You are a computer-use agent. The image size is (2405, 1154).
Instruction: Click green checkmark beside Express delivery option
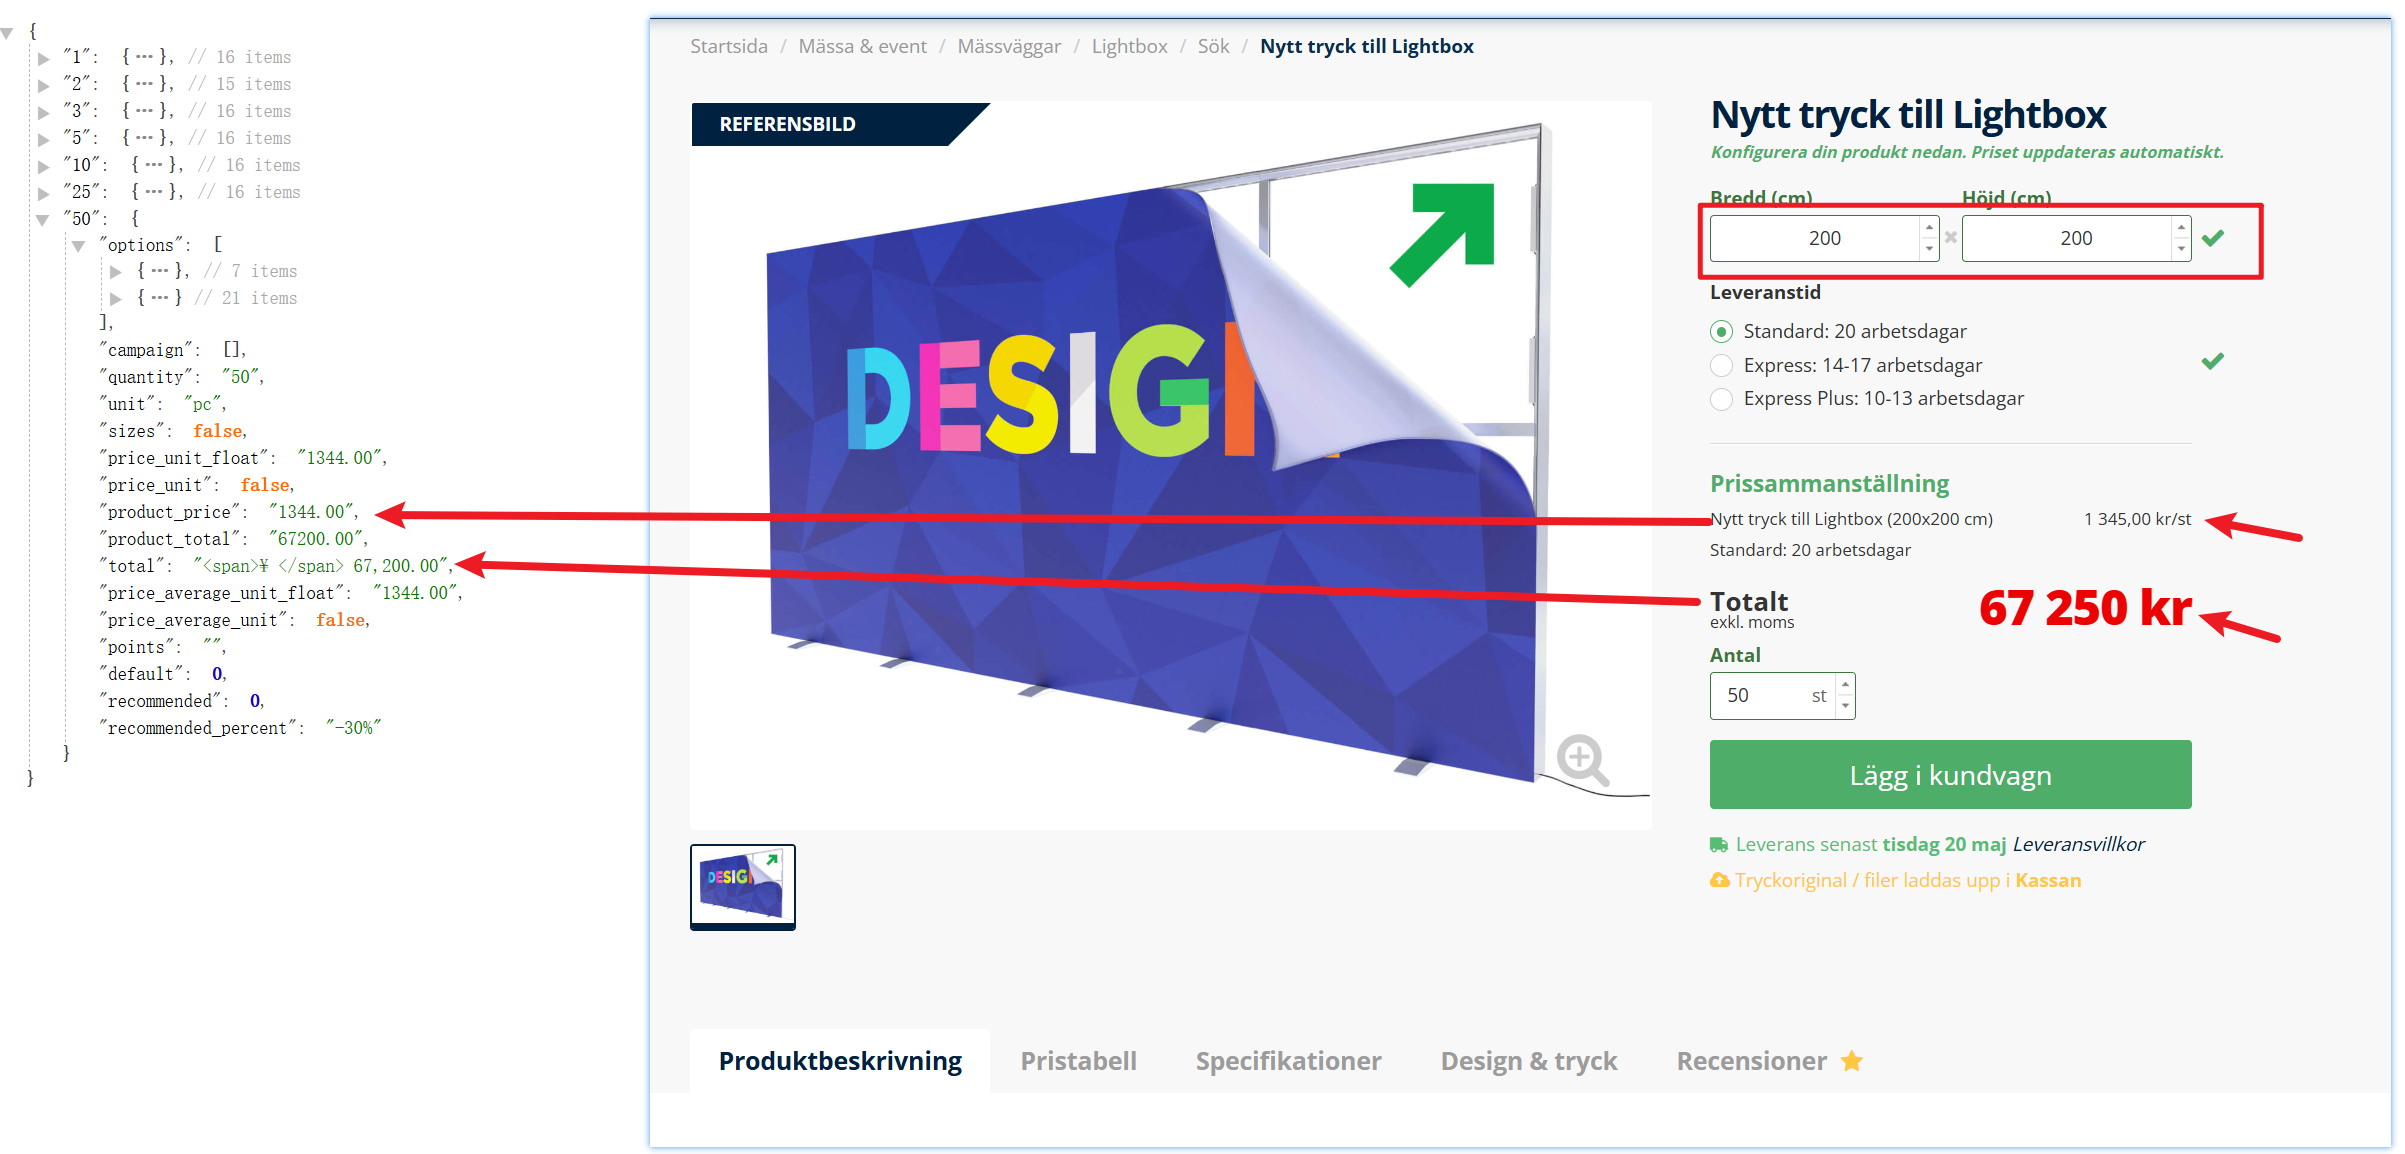pos(2213,361)
